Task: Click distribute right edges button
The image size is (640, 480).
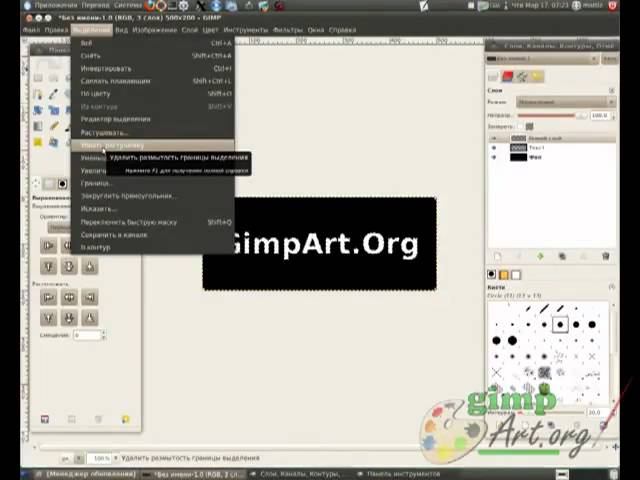Action: (x=90, y=297)
